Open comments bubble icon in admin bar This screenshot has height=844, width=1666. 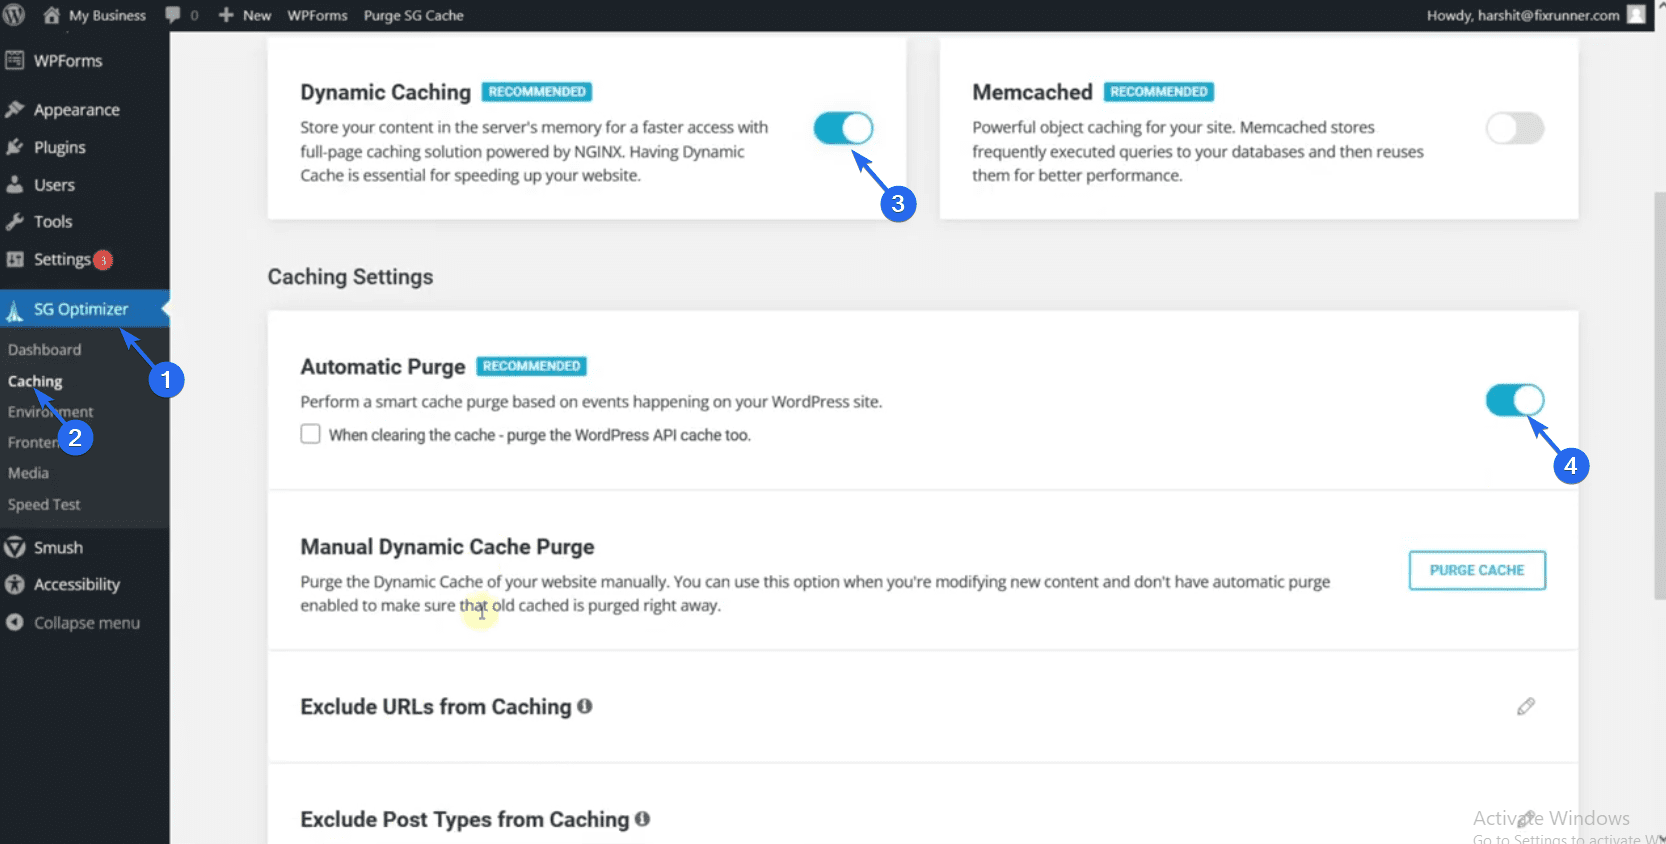pyautogui.click(x=173, y=15)
